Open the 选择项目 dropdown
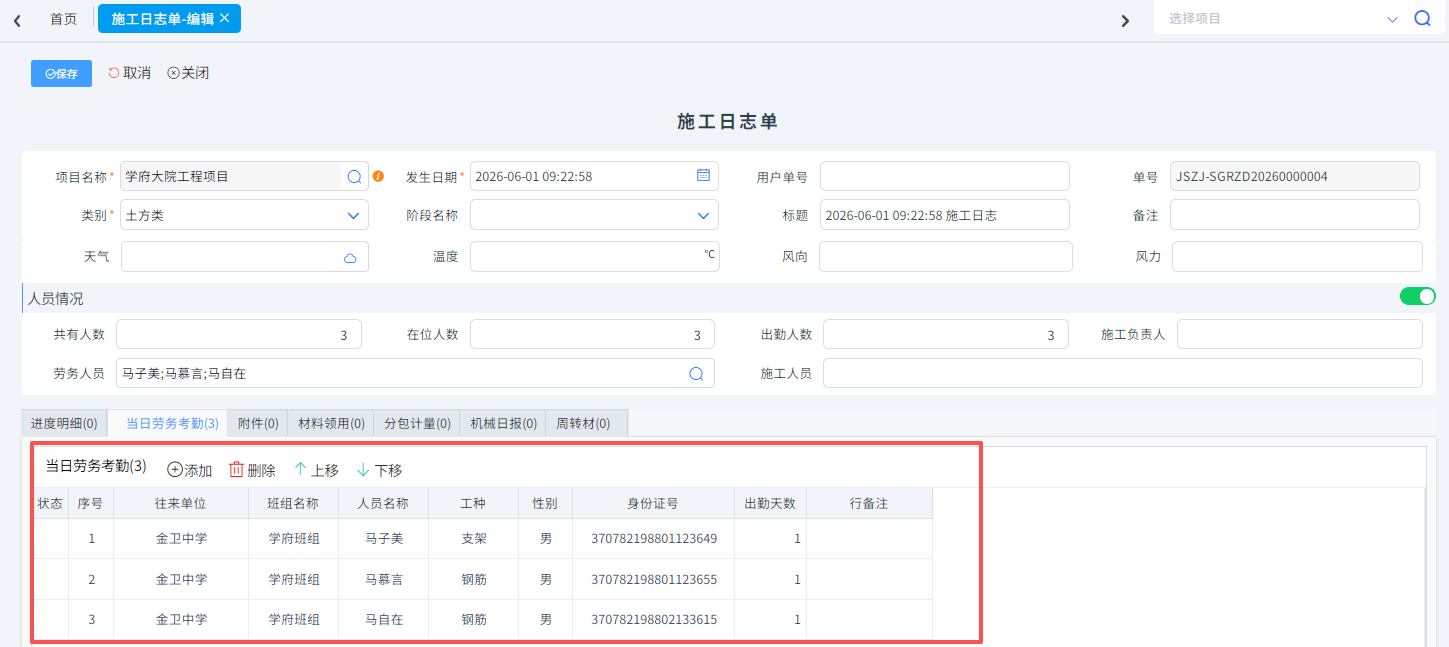 pos(1392,18)
